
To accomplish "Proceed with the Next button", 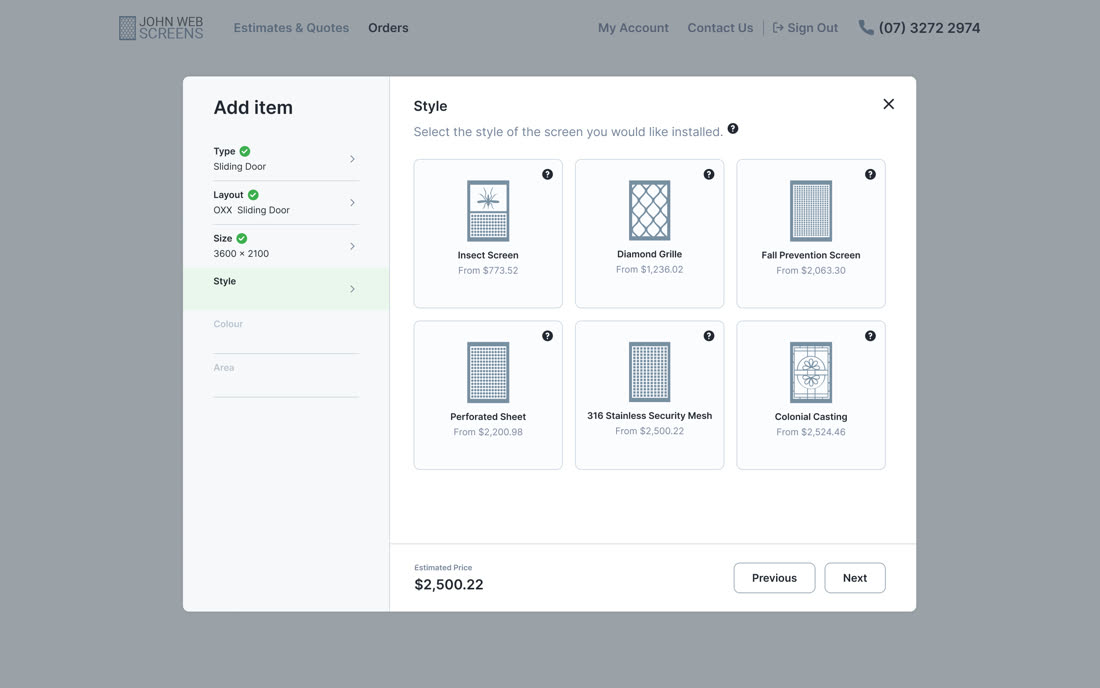I will [x=854, y=578].
